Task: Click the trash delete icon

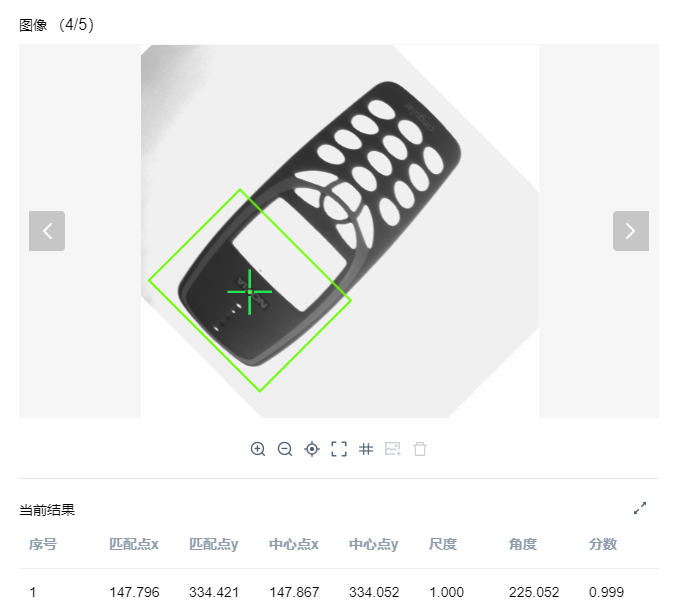Action: click(x=420, y=449)
